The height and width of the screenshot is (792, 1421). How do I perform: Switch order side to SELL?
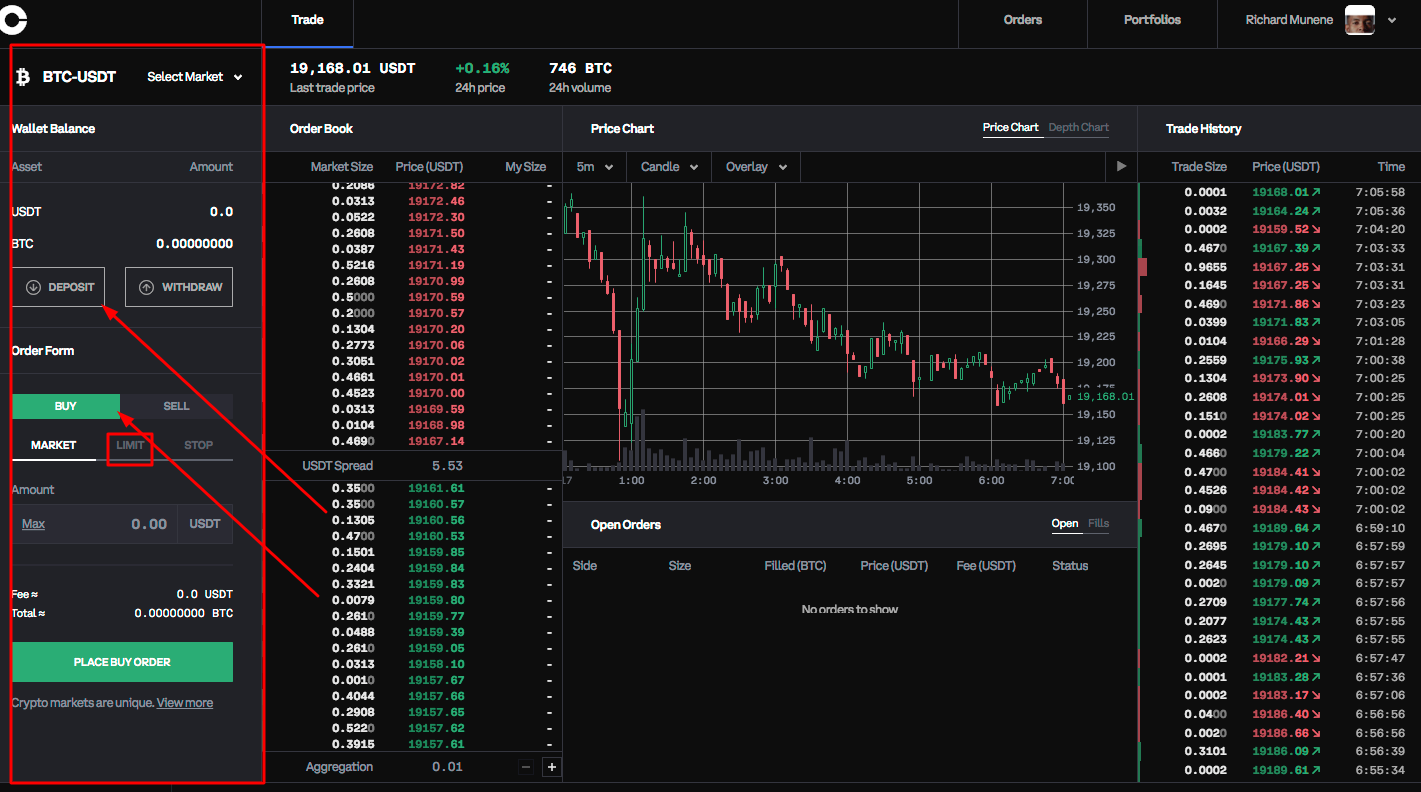coord(176,406)
